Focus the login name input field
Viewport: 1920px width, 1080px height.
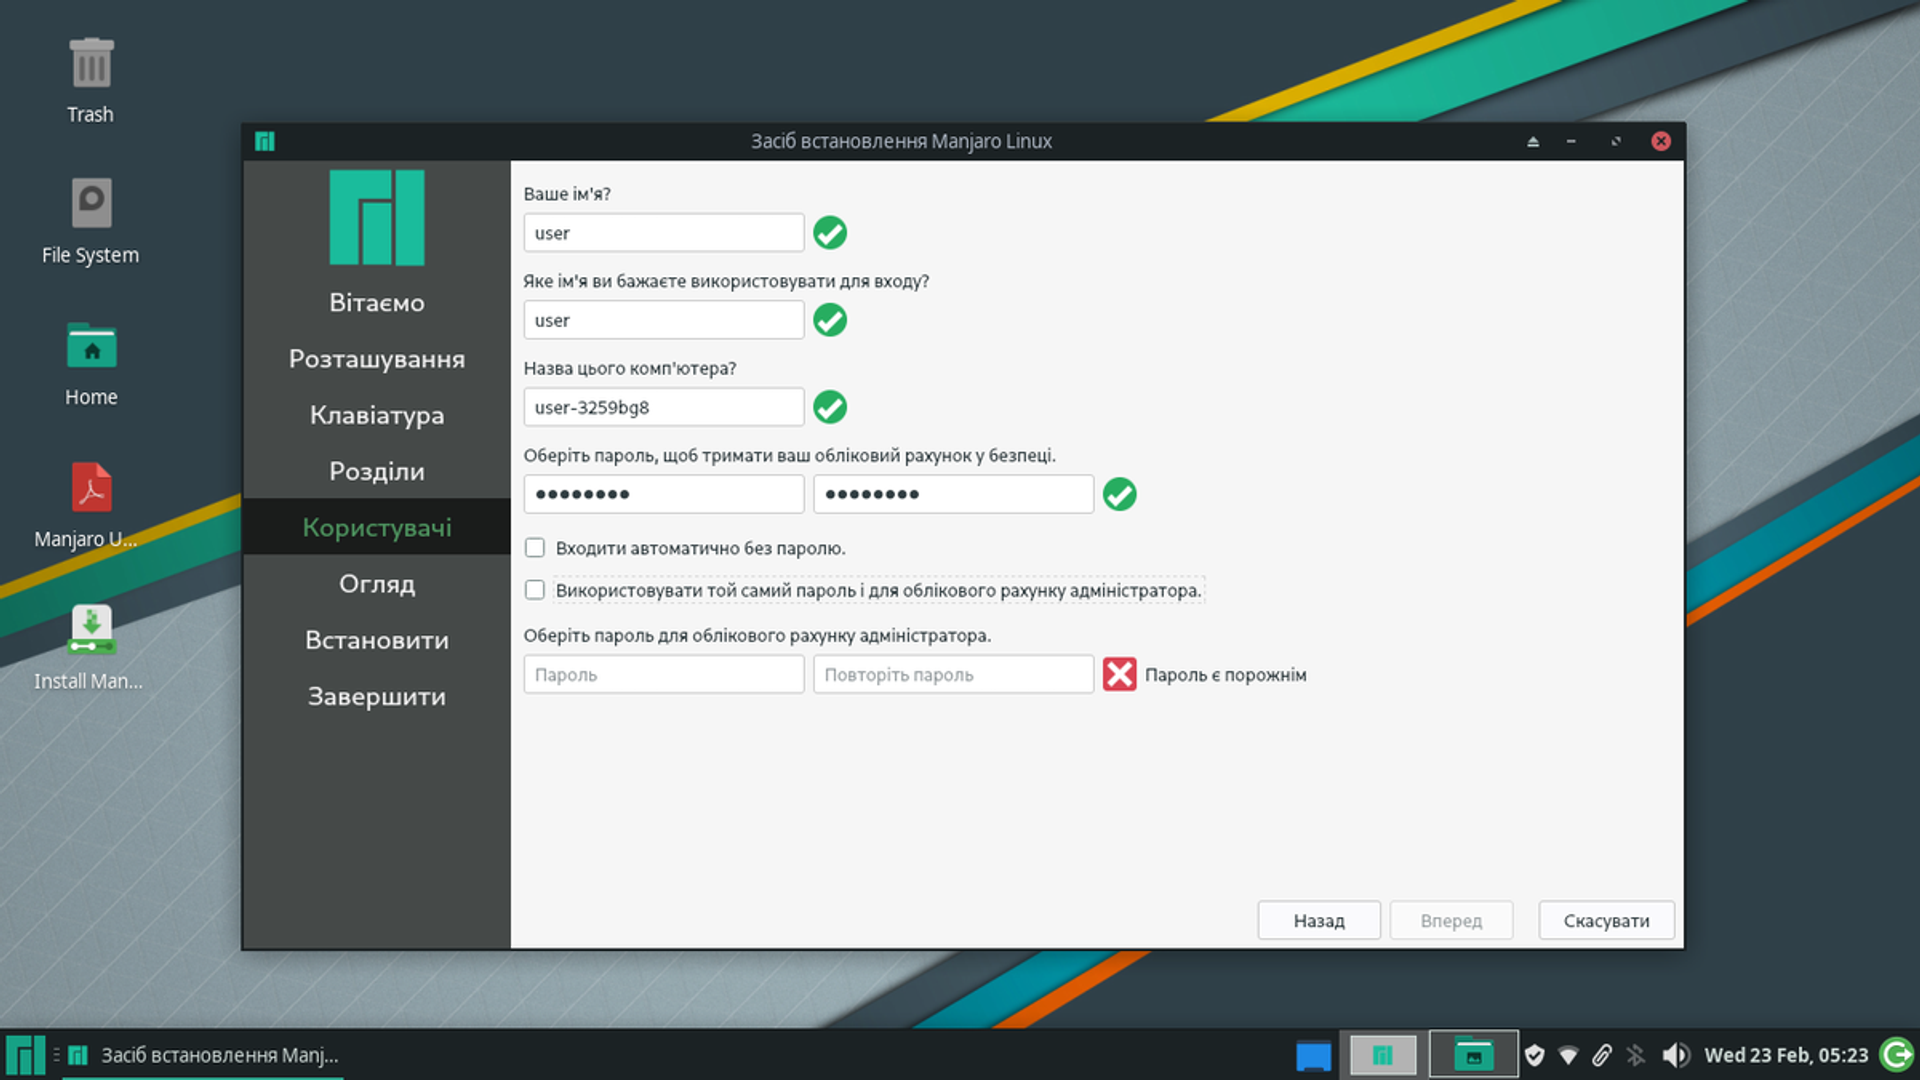pos(664,320)
